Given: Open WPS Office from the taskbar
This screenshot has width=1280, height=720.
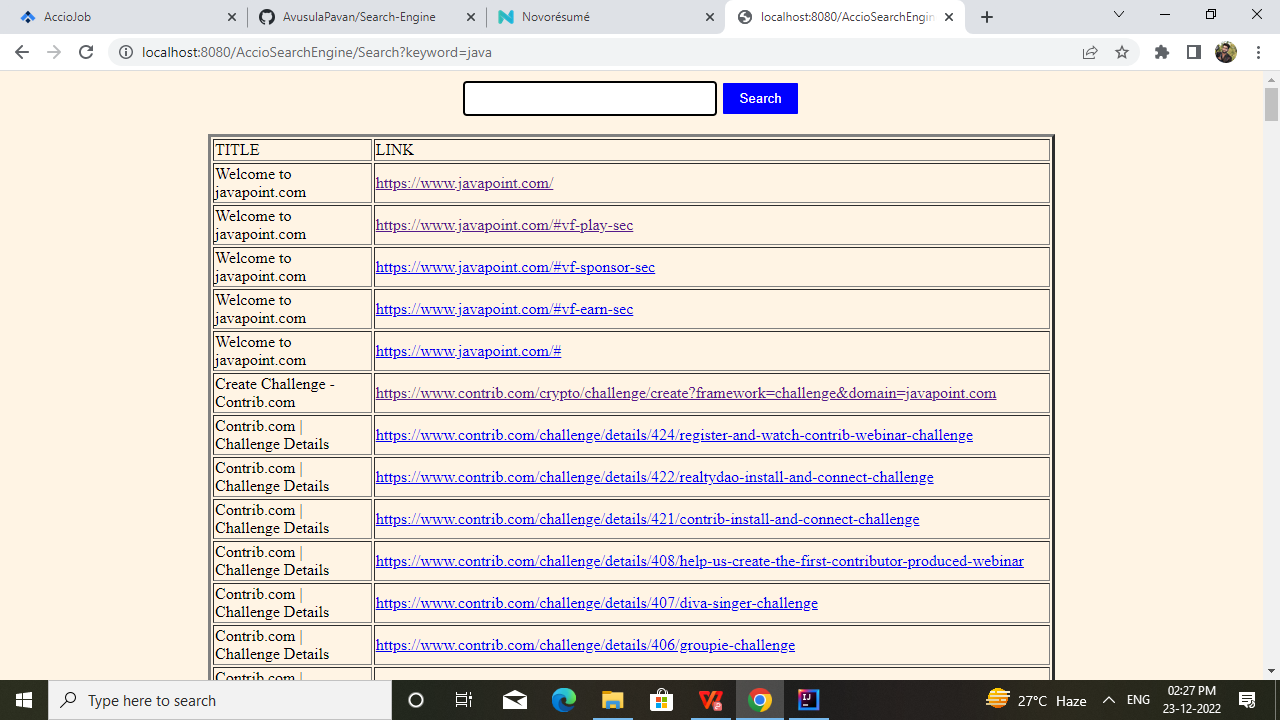Looking at the screenshot, I should [x=711, y=700].
